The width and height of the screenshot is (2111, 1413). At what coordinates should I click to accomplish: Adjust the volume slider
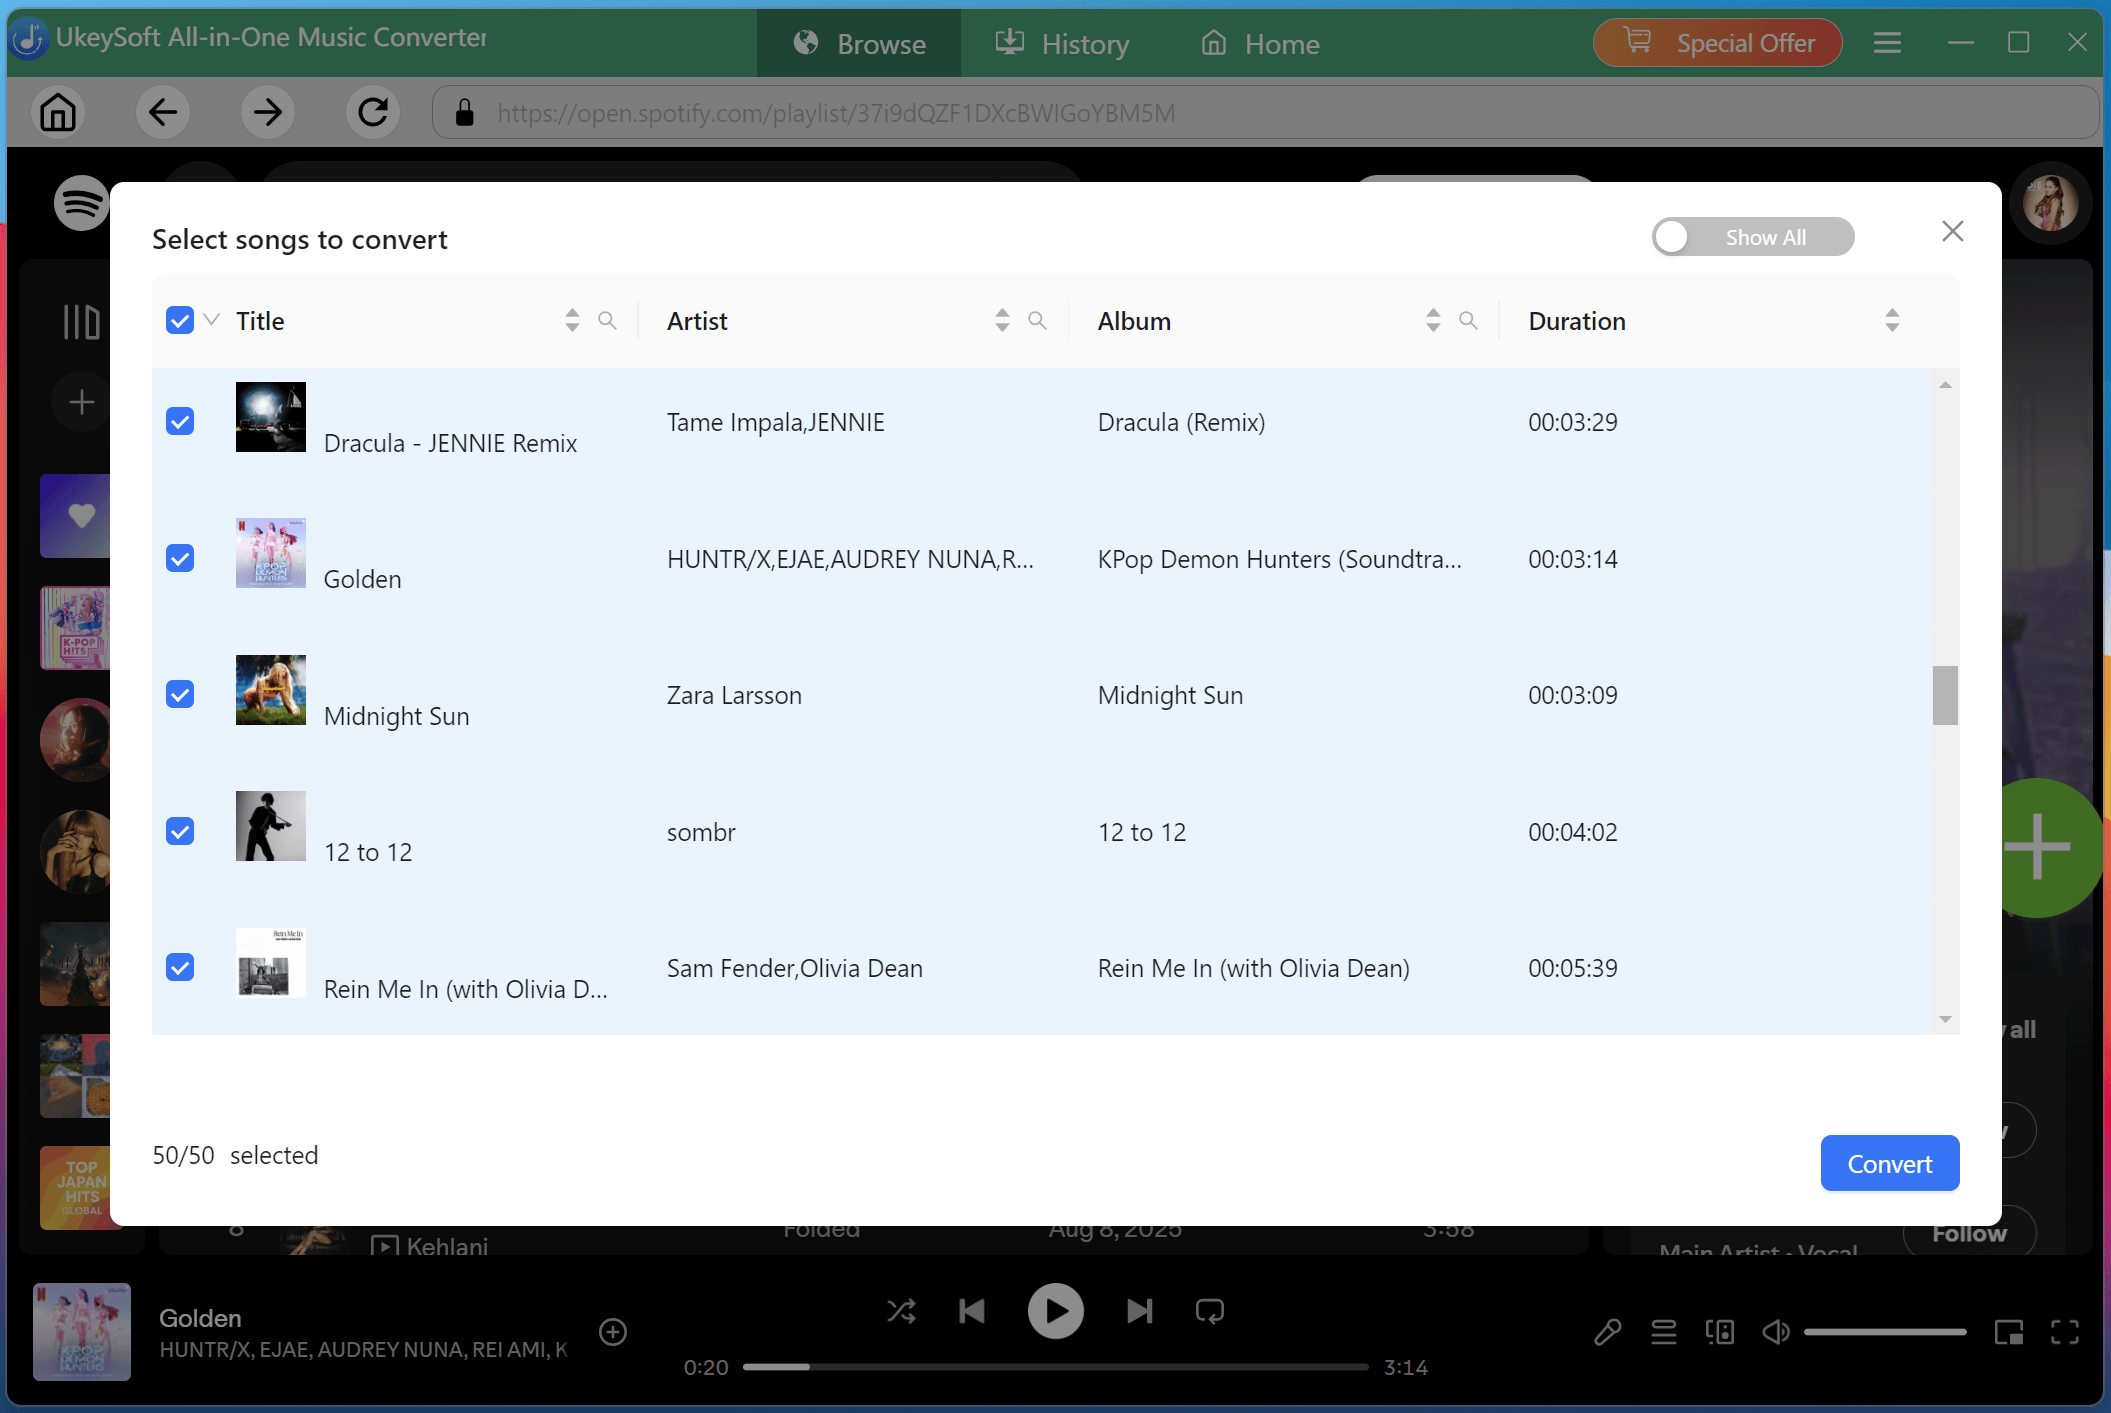click(x=1885, y=1331)
